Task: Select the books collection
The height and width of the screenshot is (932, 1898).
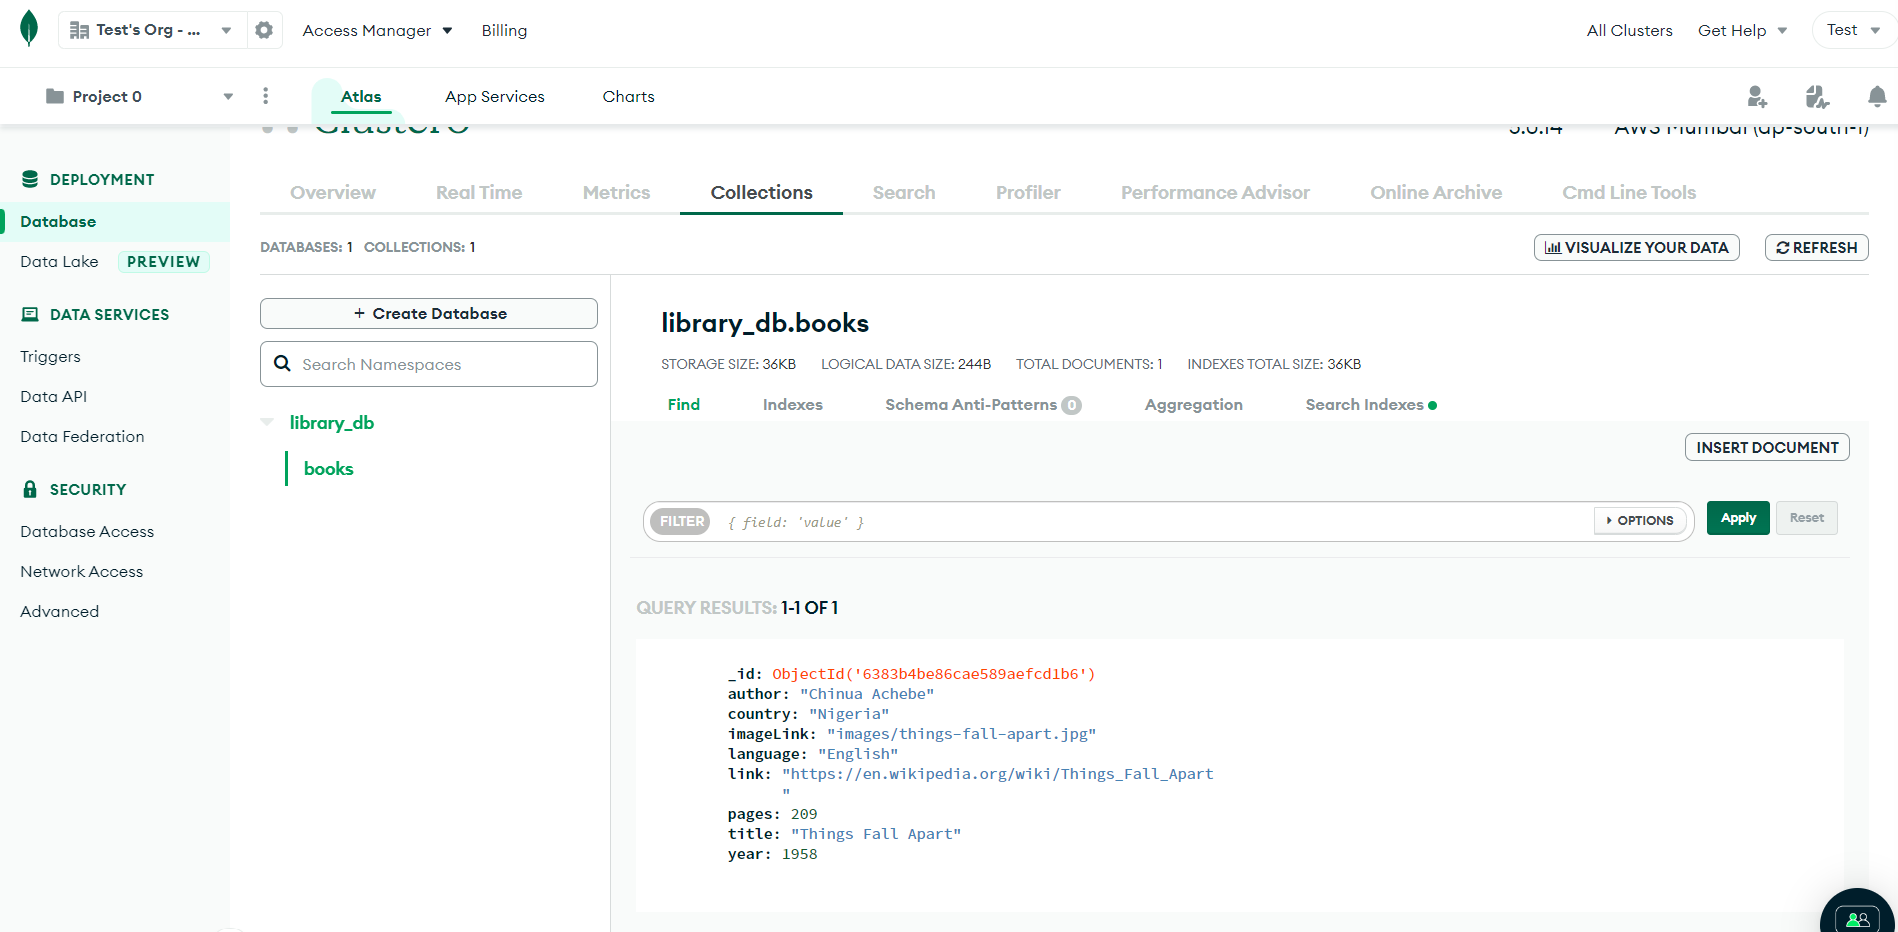Action: [328, 469]
